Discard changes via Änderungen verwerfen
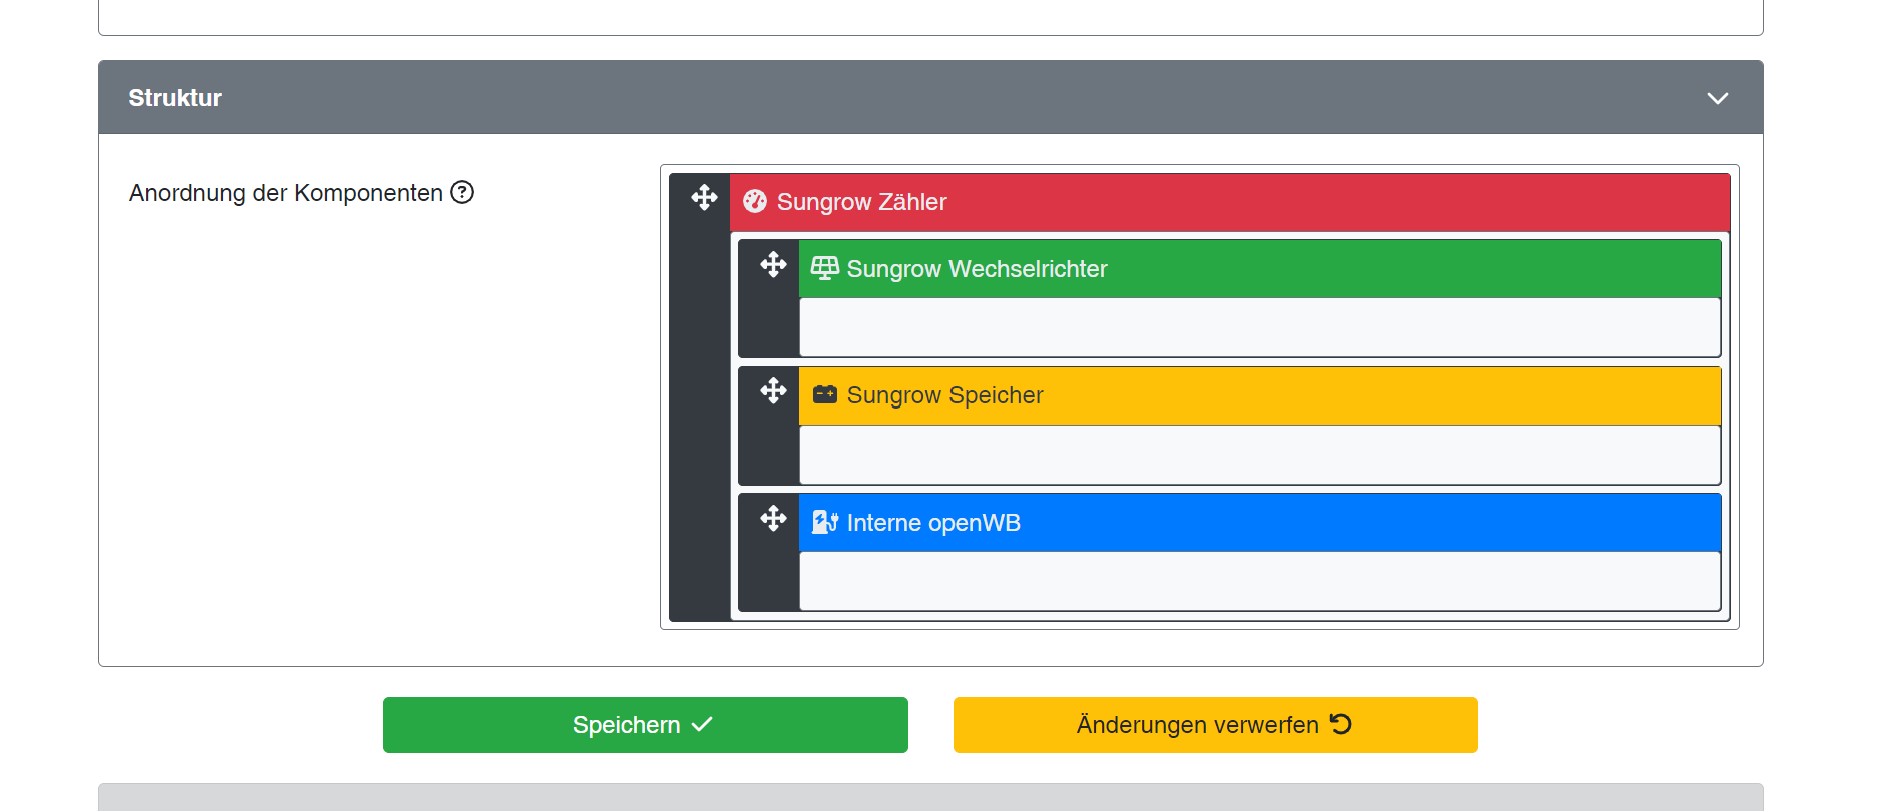Screen dimensions: 1896x812 tap(1215, 725)
